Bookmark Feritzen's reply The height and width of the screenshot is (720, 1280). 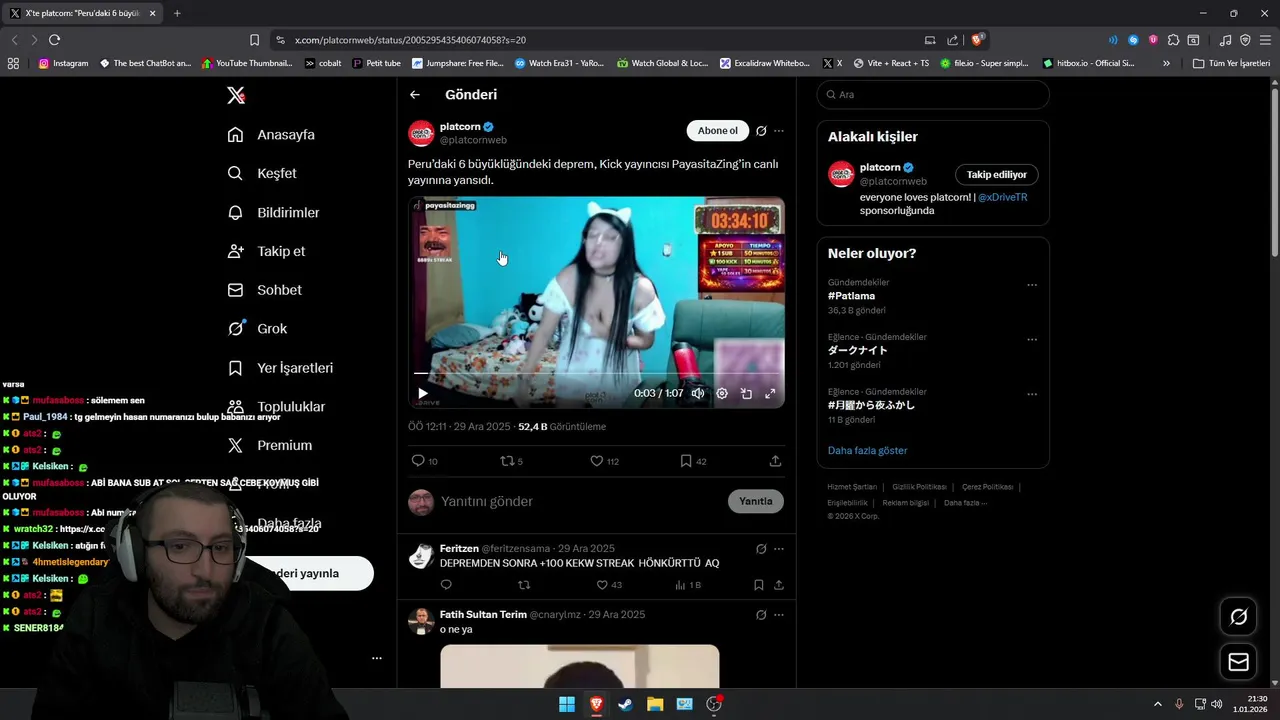[x=759, y=585]
